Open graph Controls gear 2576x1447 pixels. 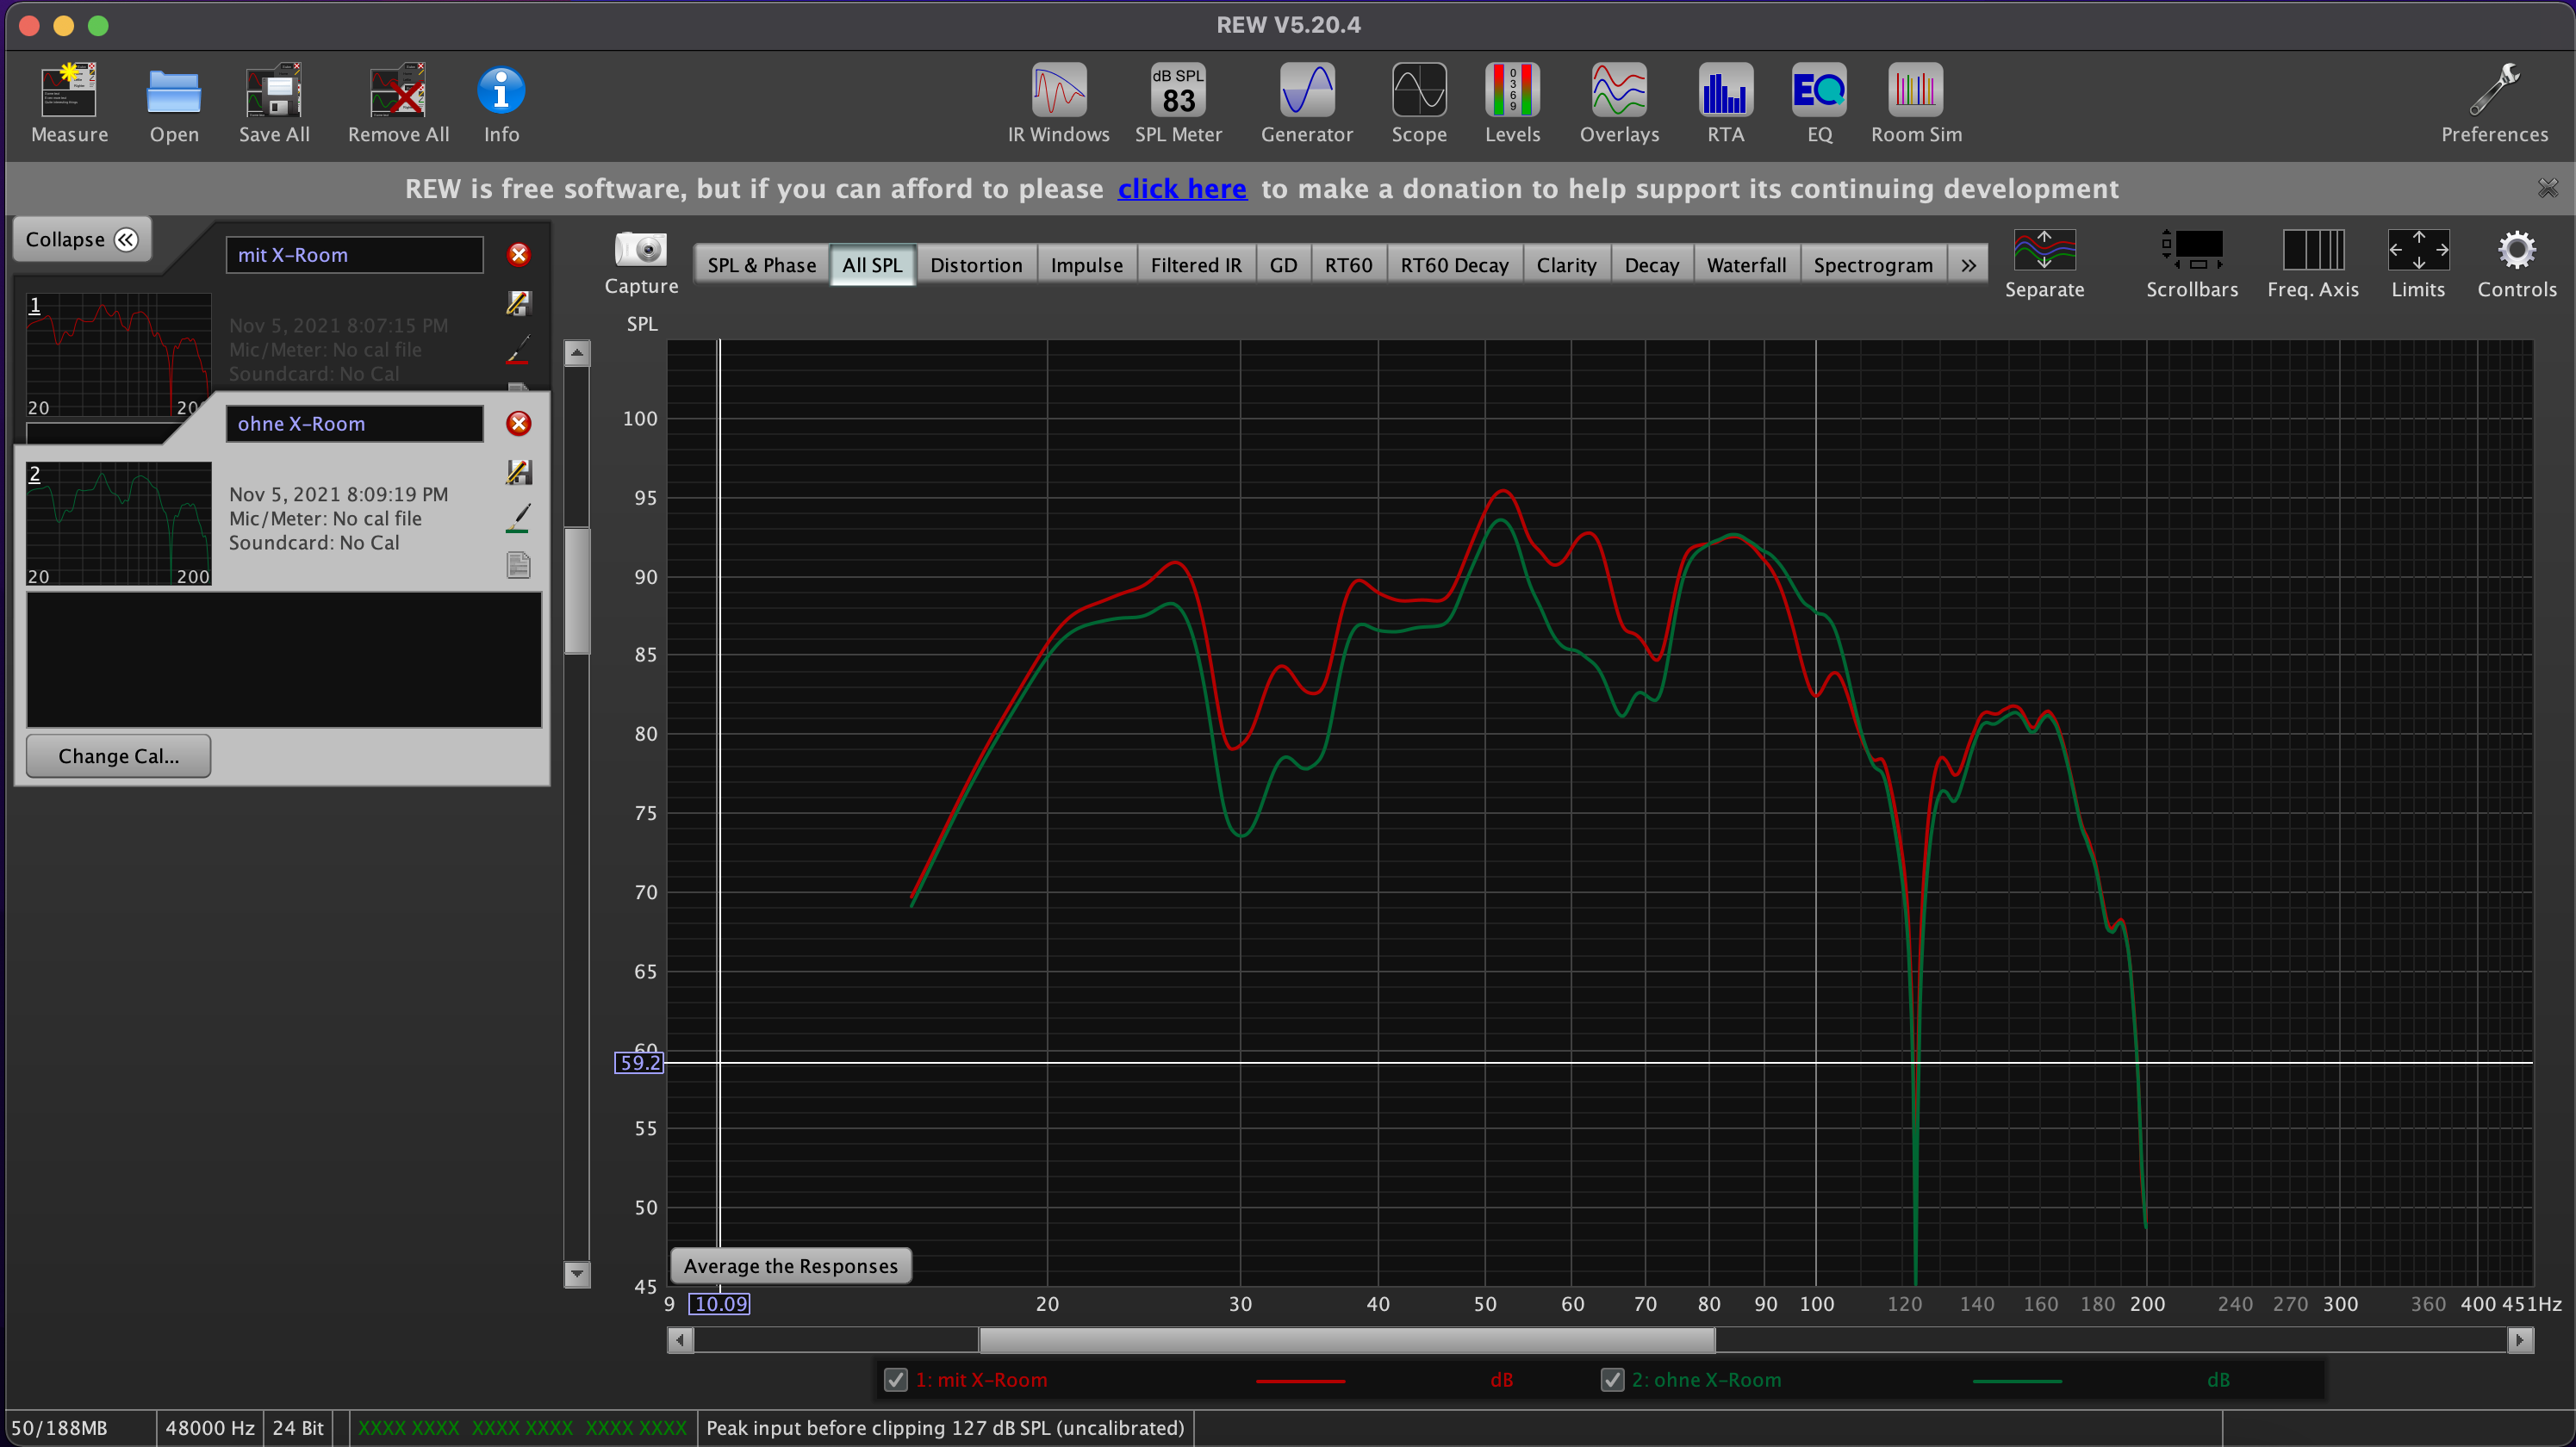tap(2516, 251)
